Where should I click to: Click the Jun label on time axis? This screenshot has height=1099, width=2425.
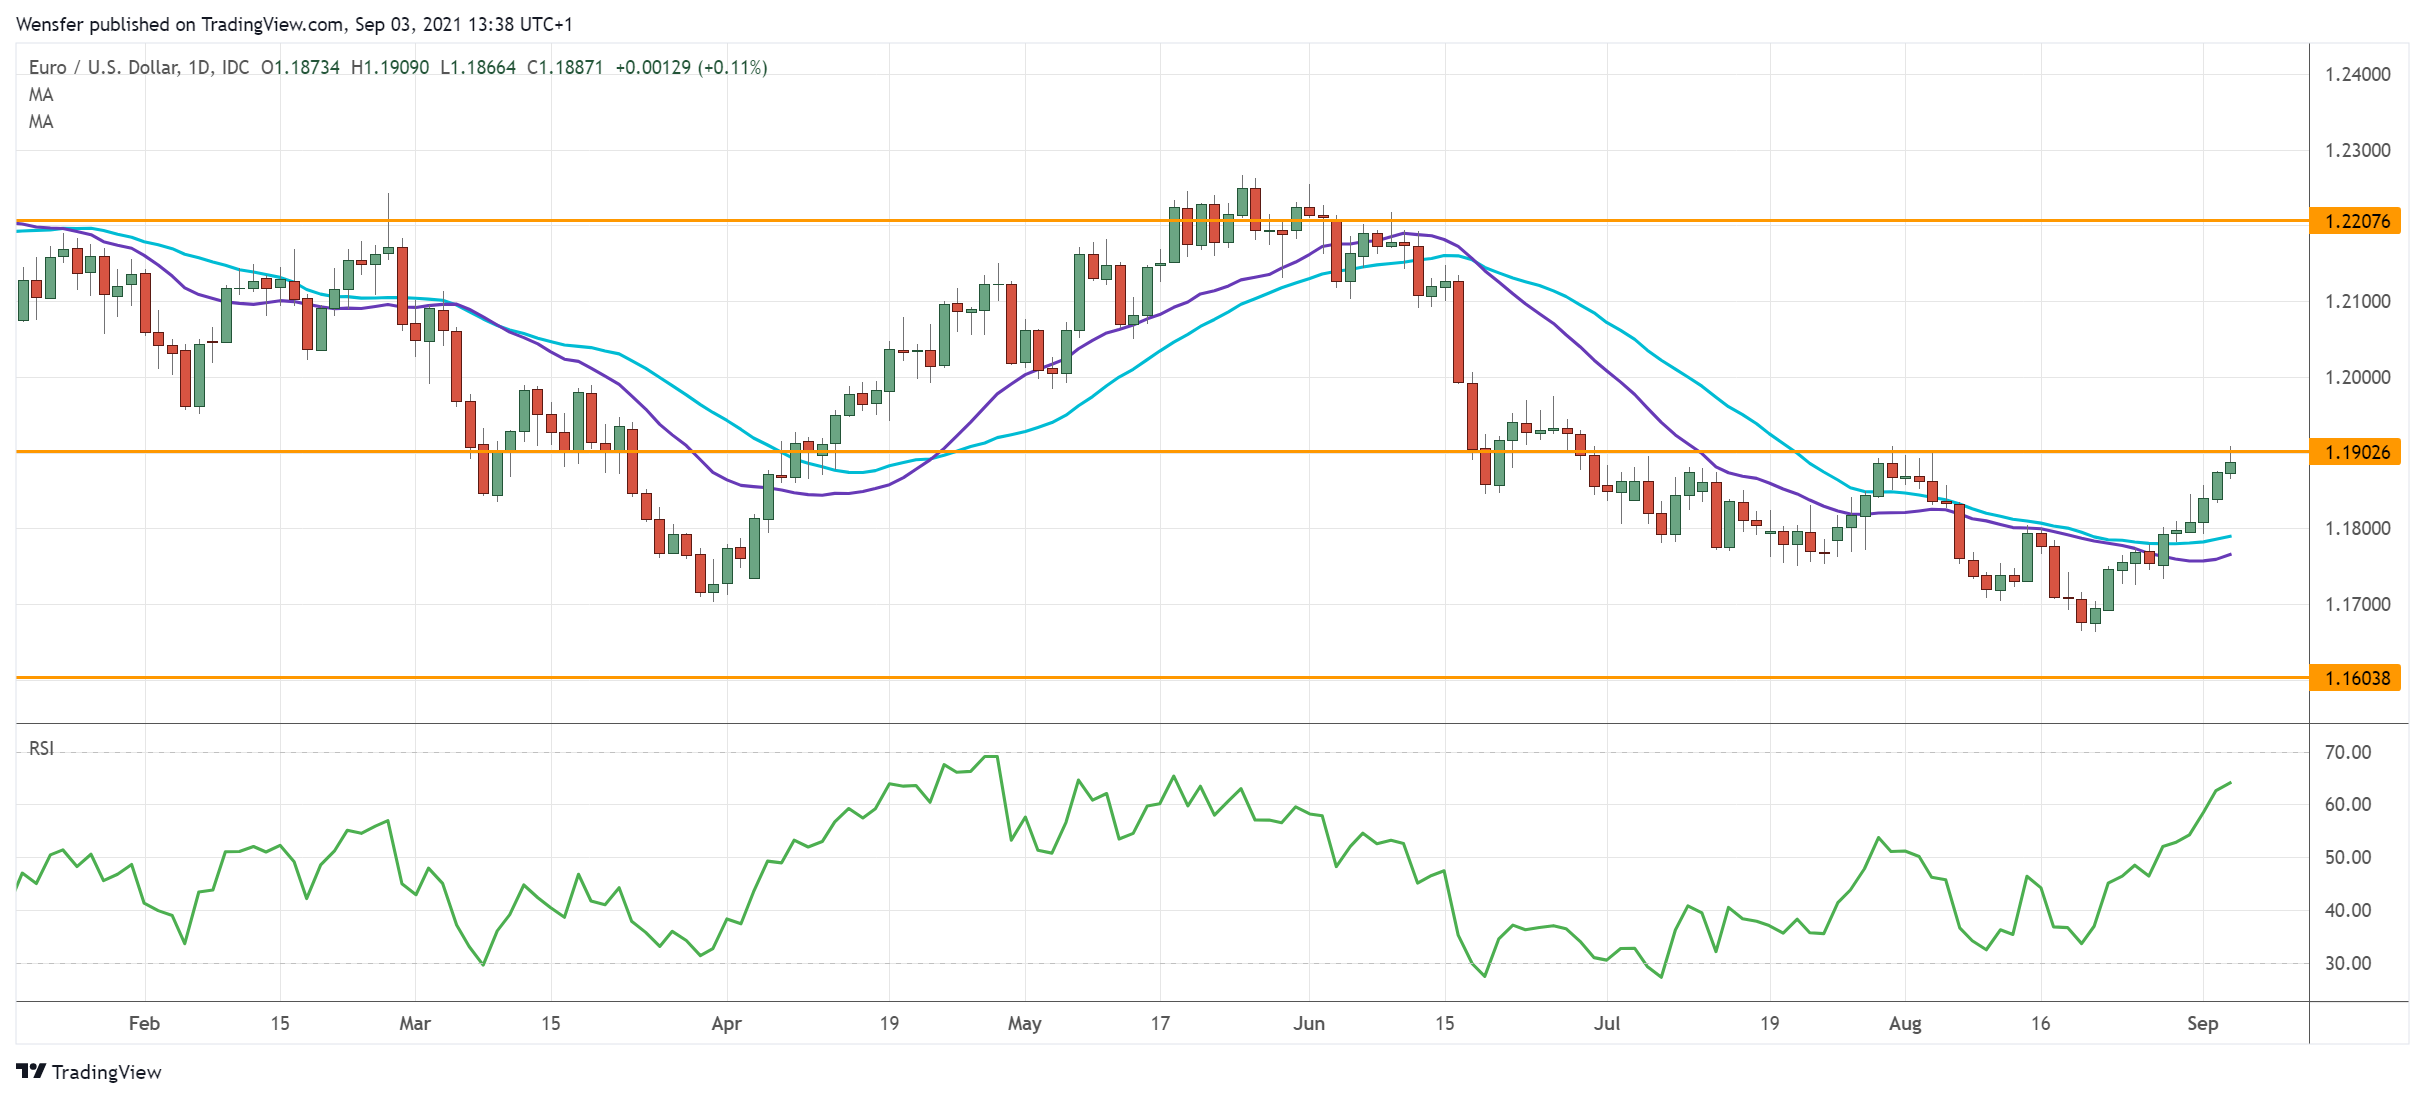[1308, 1023]
